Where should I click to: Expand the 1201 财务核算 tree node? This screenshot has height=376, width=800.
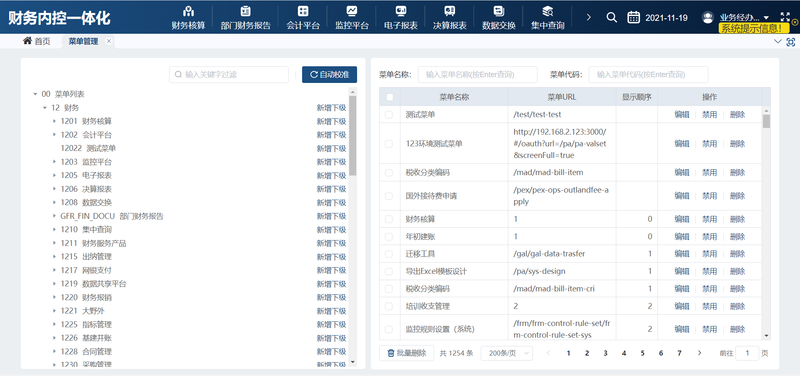pyautogui.click(x=54, y=121)
